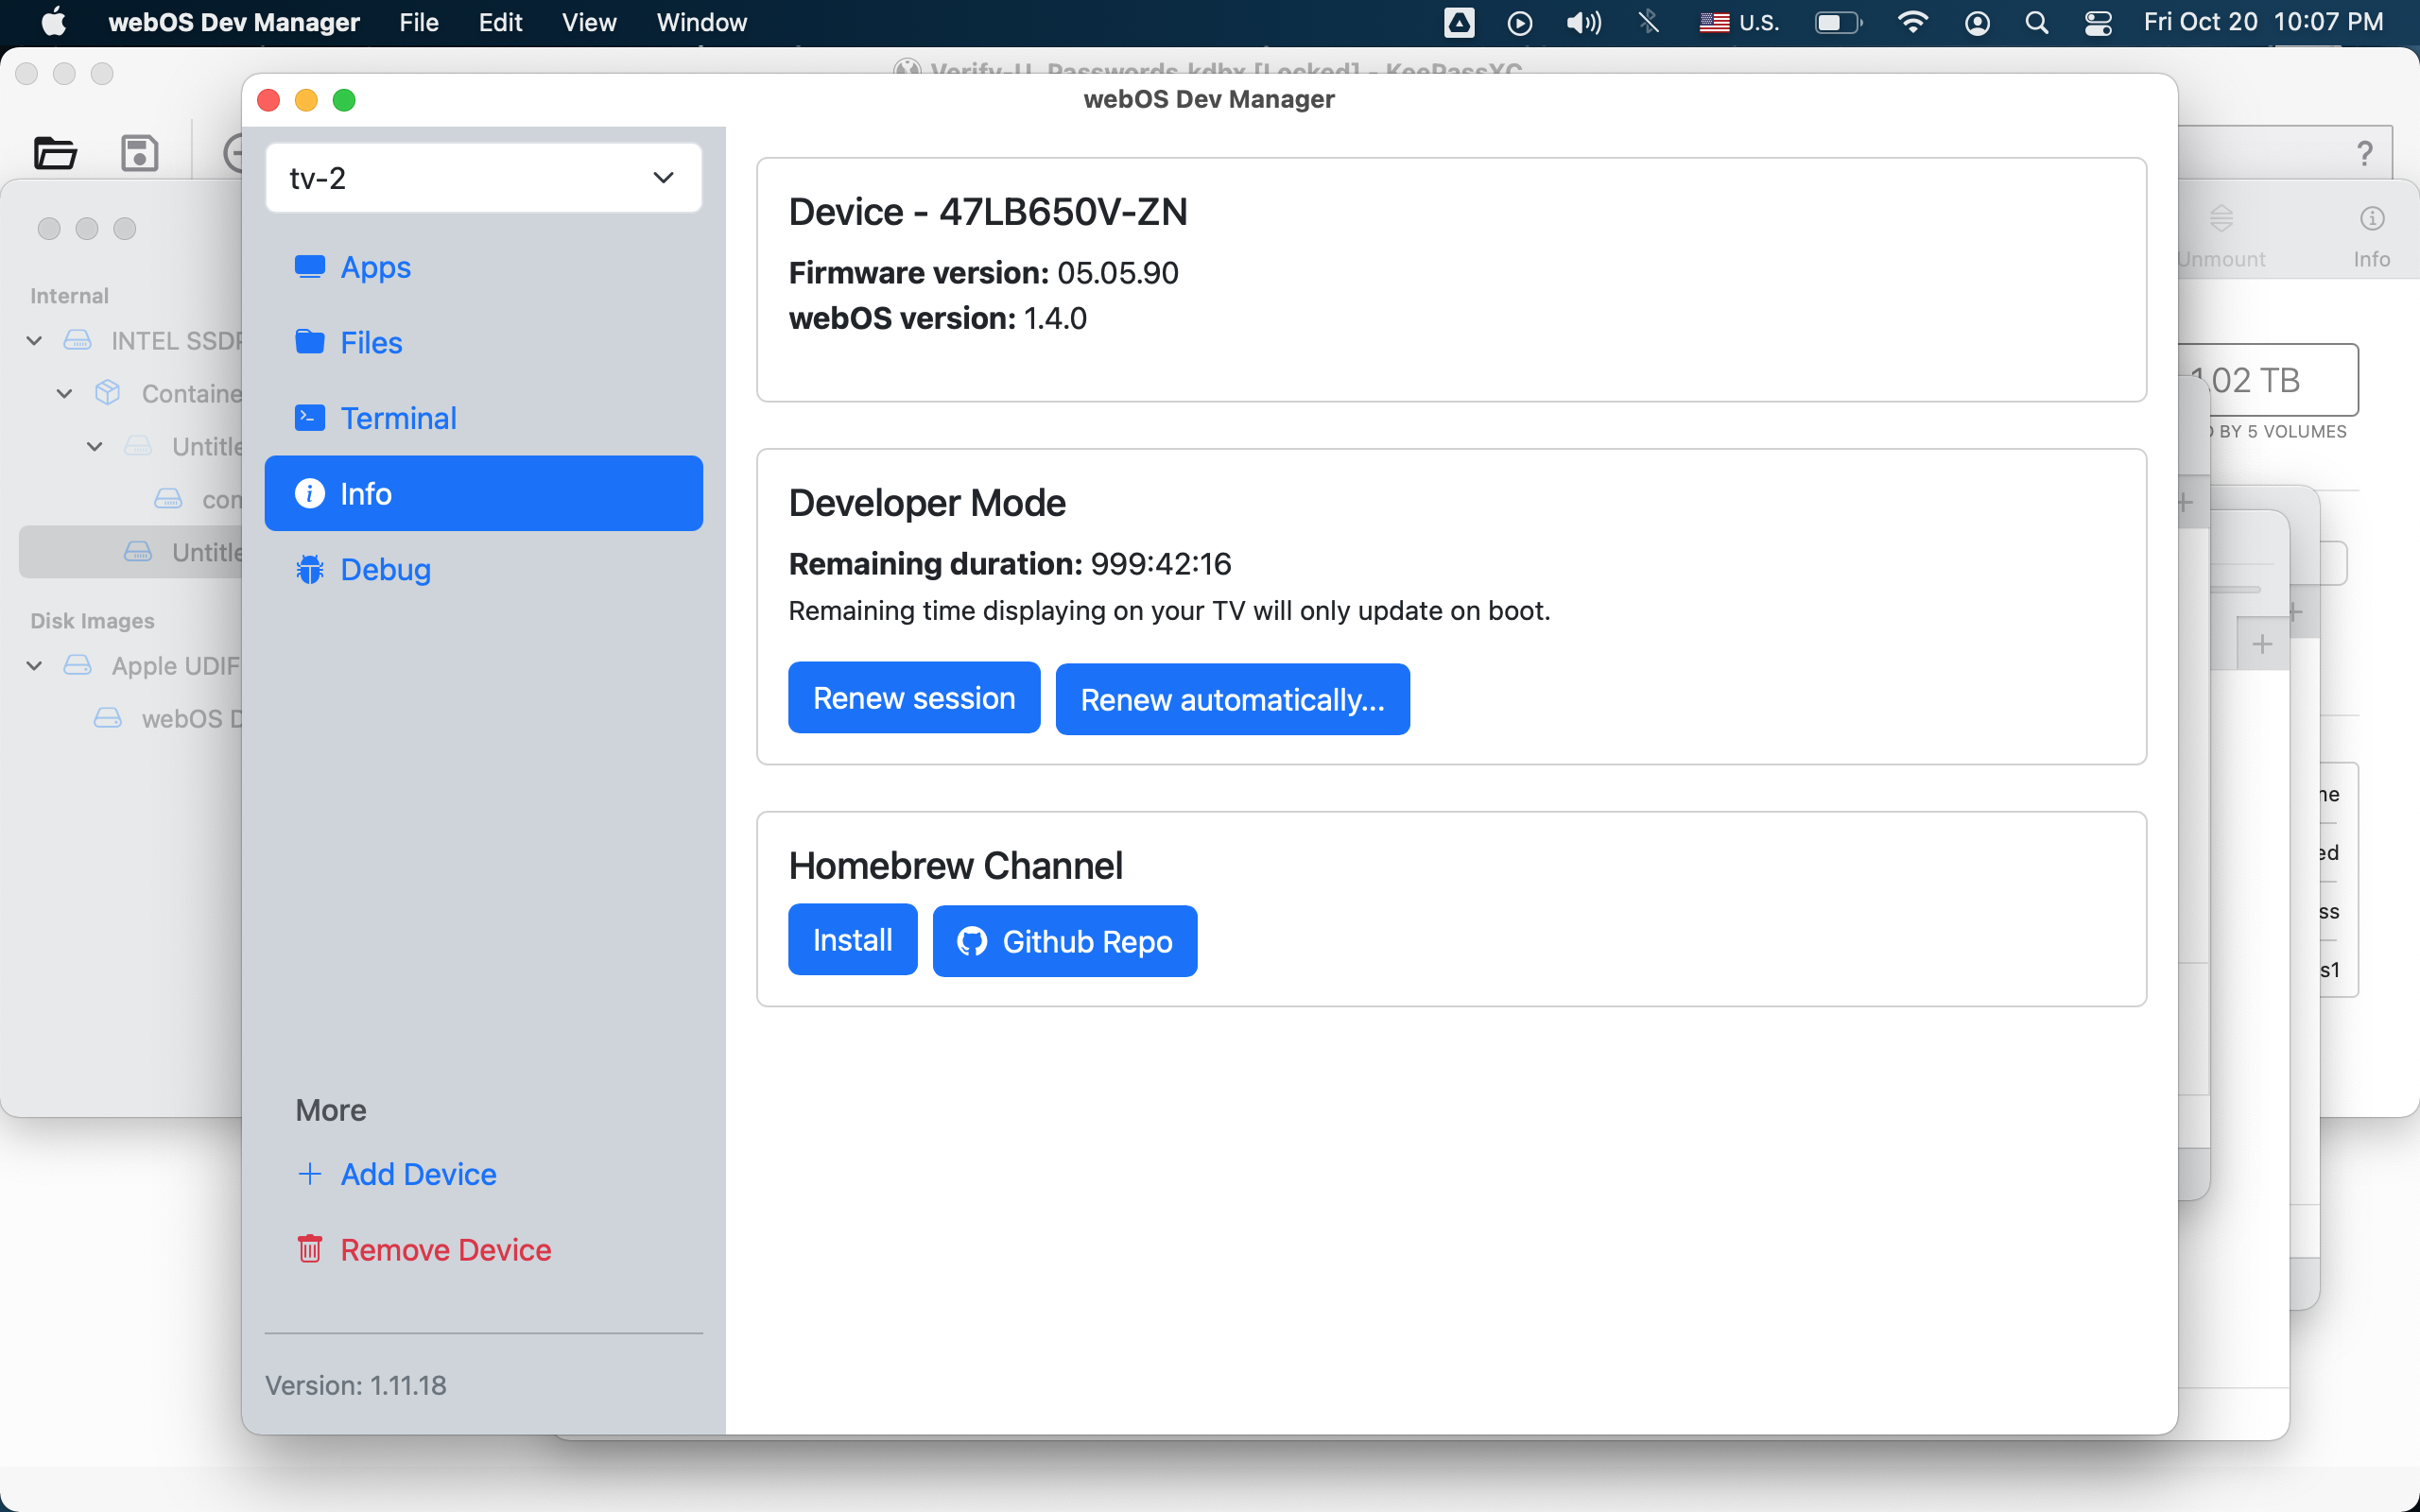Collapse the Apple UDIF disk image entry

(34, 666)
